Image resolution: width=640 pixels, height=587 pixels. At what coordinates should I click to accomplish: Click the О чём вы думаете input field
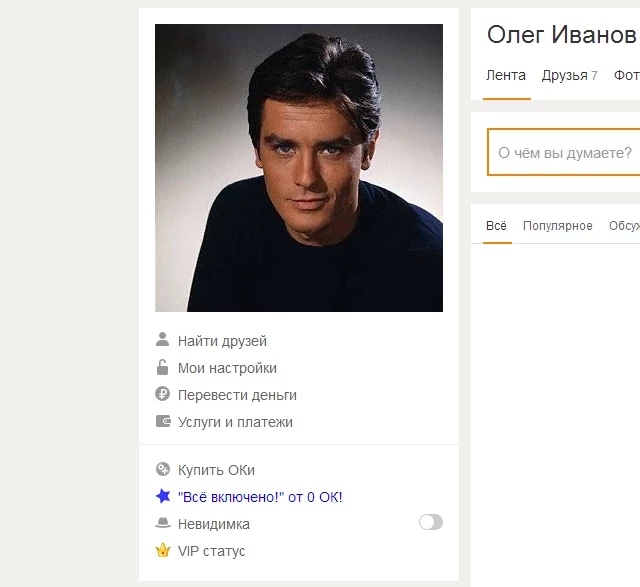click(x=564, y=152)
